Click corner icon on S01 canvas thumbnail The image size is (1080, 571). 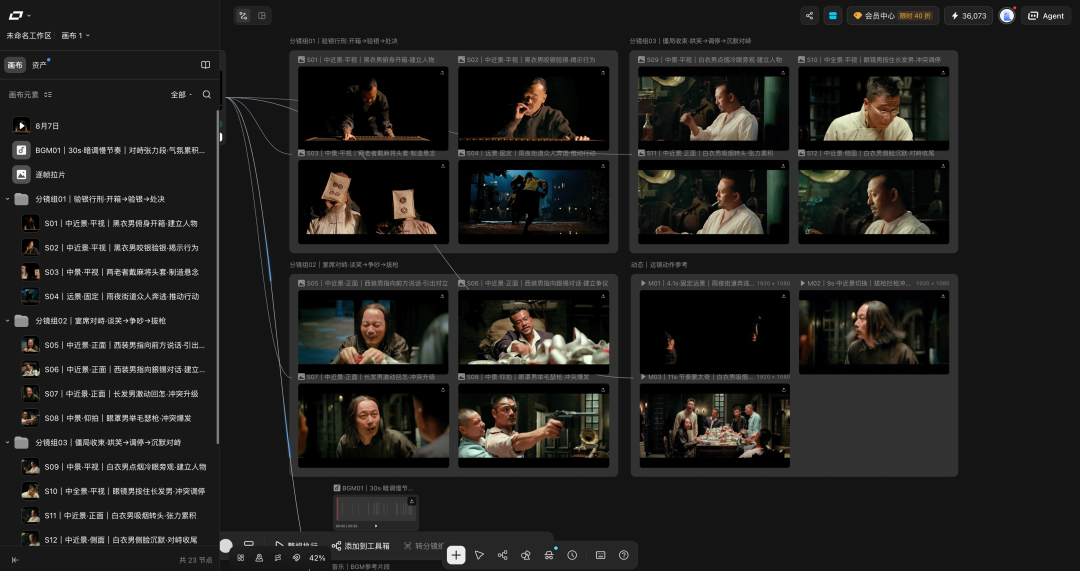[x=442, y=72]
